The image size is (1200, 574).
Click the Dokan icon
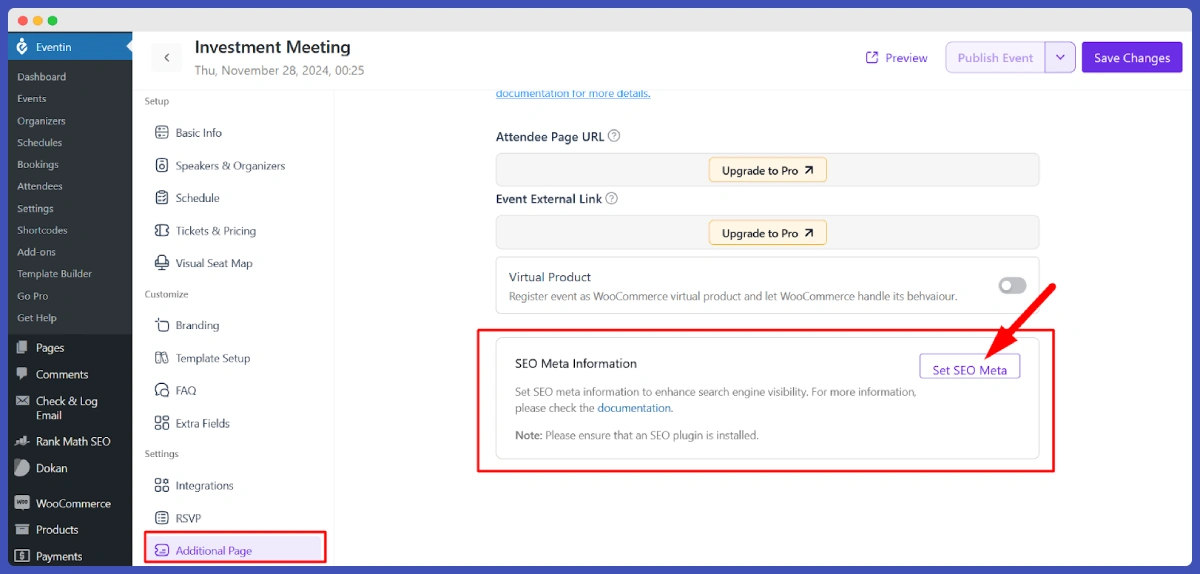tap(22, 468)
